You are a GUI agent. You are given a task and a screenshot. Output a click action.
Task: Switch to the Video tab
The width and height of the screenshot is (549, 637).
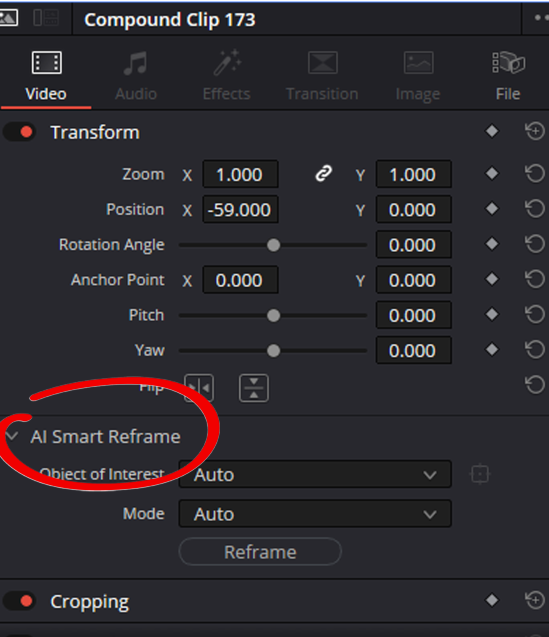tap(46, 76)
